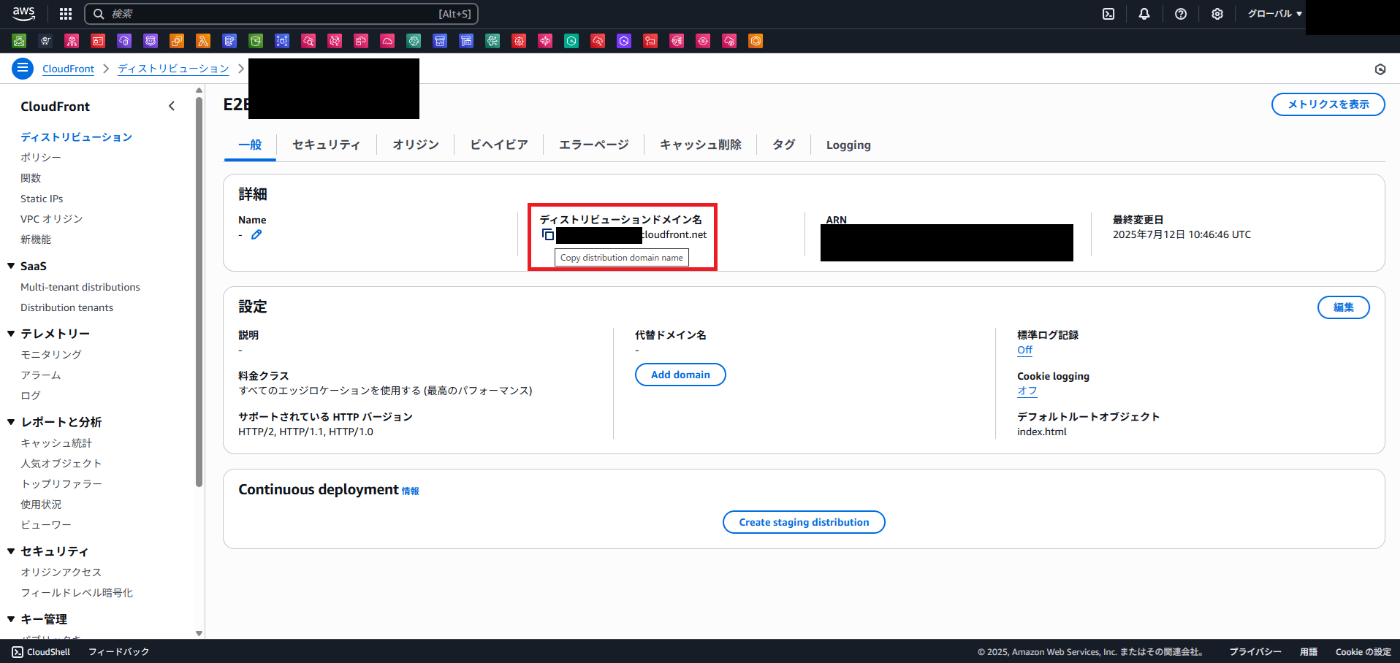Open the settings gear icon
Viewport: 1400px width, 663px height.
(x=1217, y=14)
